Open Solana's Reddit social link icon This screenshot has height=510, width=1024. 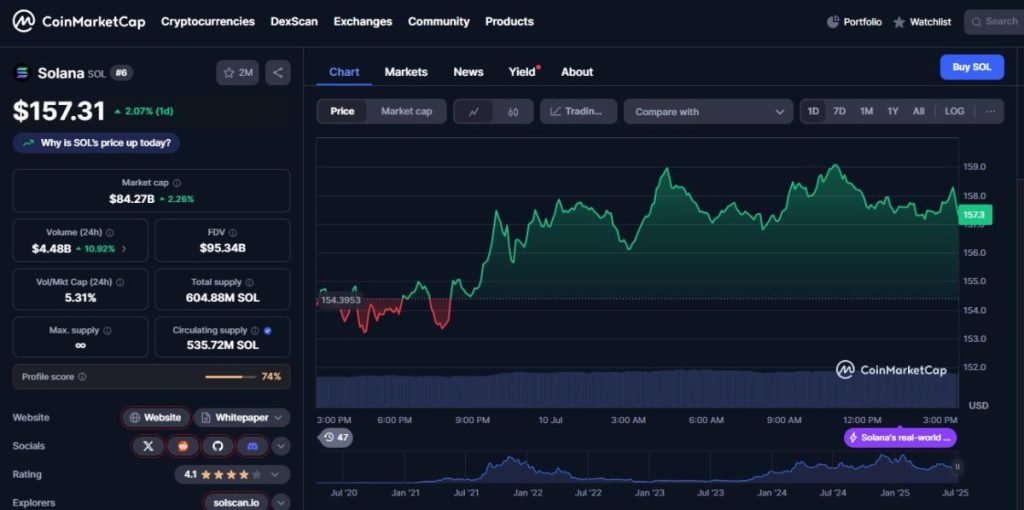point(183,446)
